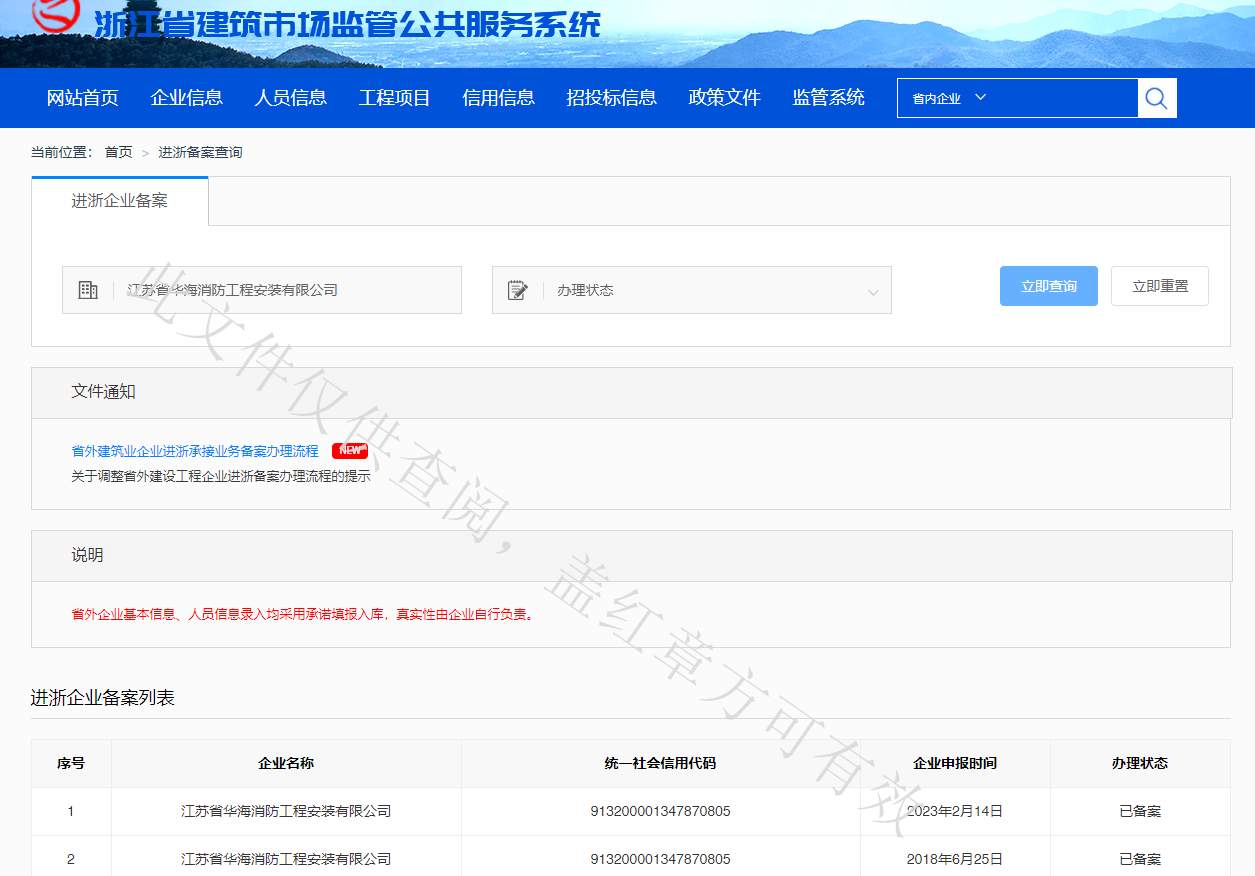Open 省外建筑业企业进浙承接业务备案办理流程 link
Image resolution: width=1255 pixels, height=876 pixels.
194,450
